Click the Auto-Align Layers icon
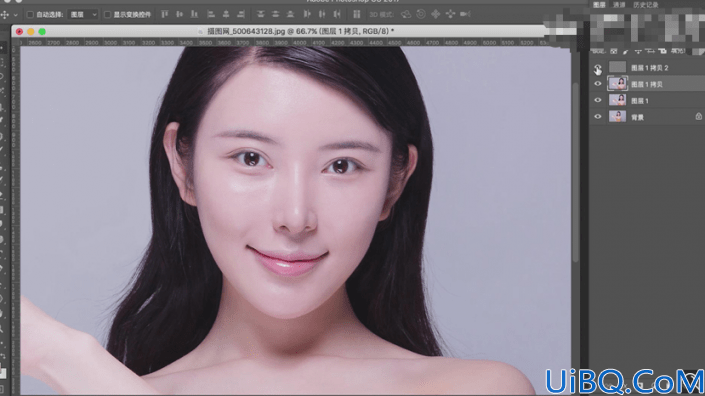This screenshot has height=396, width=705. [357, 14]
